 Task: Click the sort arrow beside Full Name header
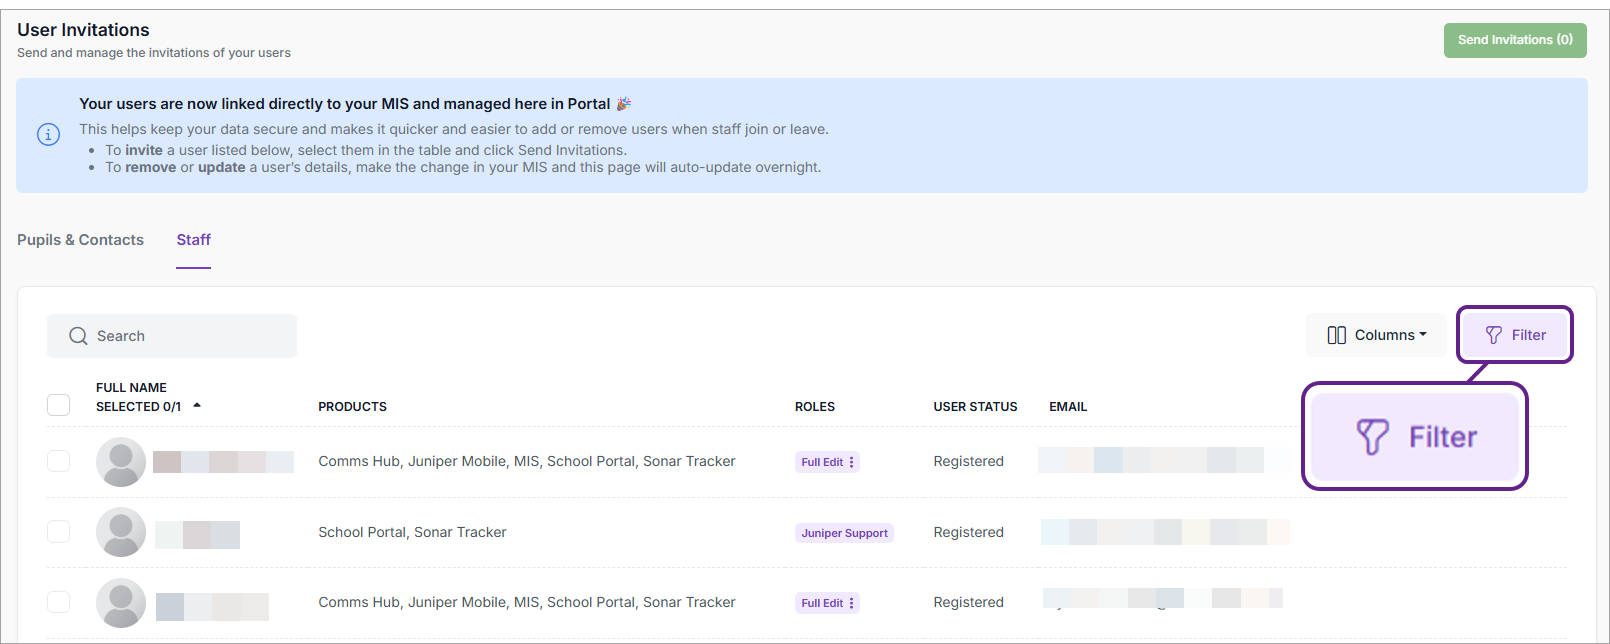pyautogui.click(x=197, y=405)
